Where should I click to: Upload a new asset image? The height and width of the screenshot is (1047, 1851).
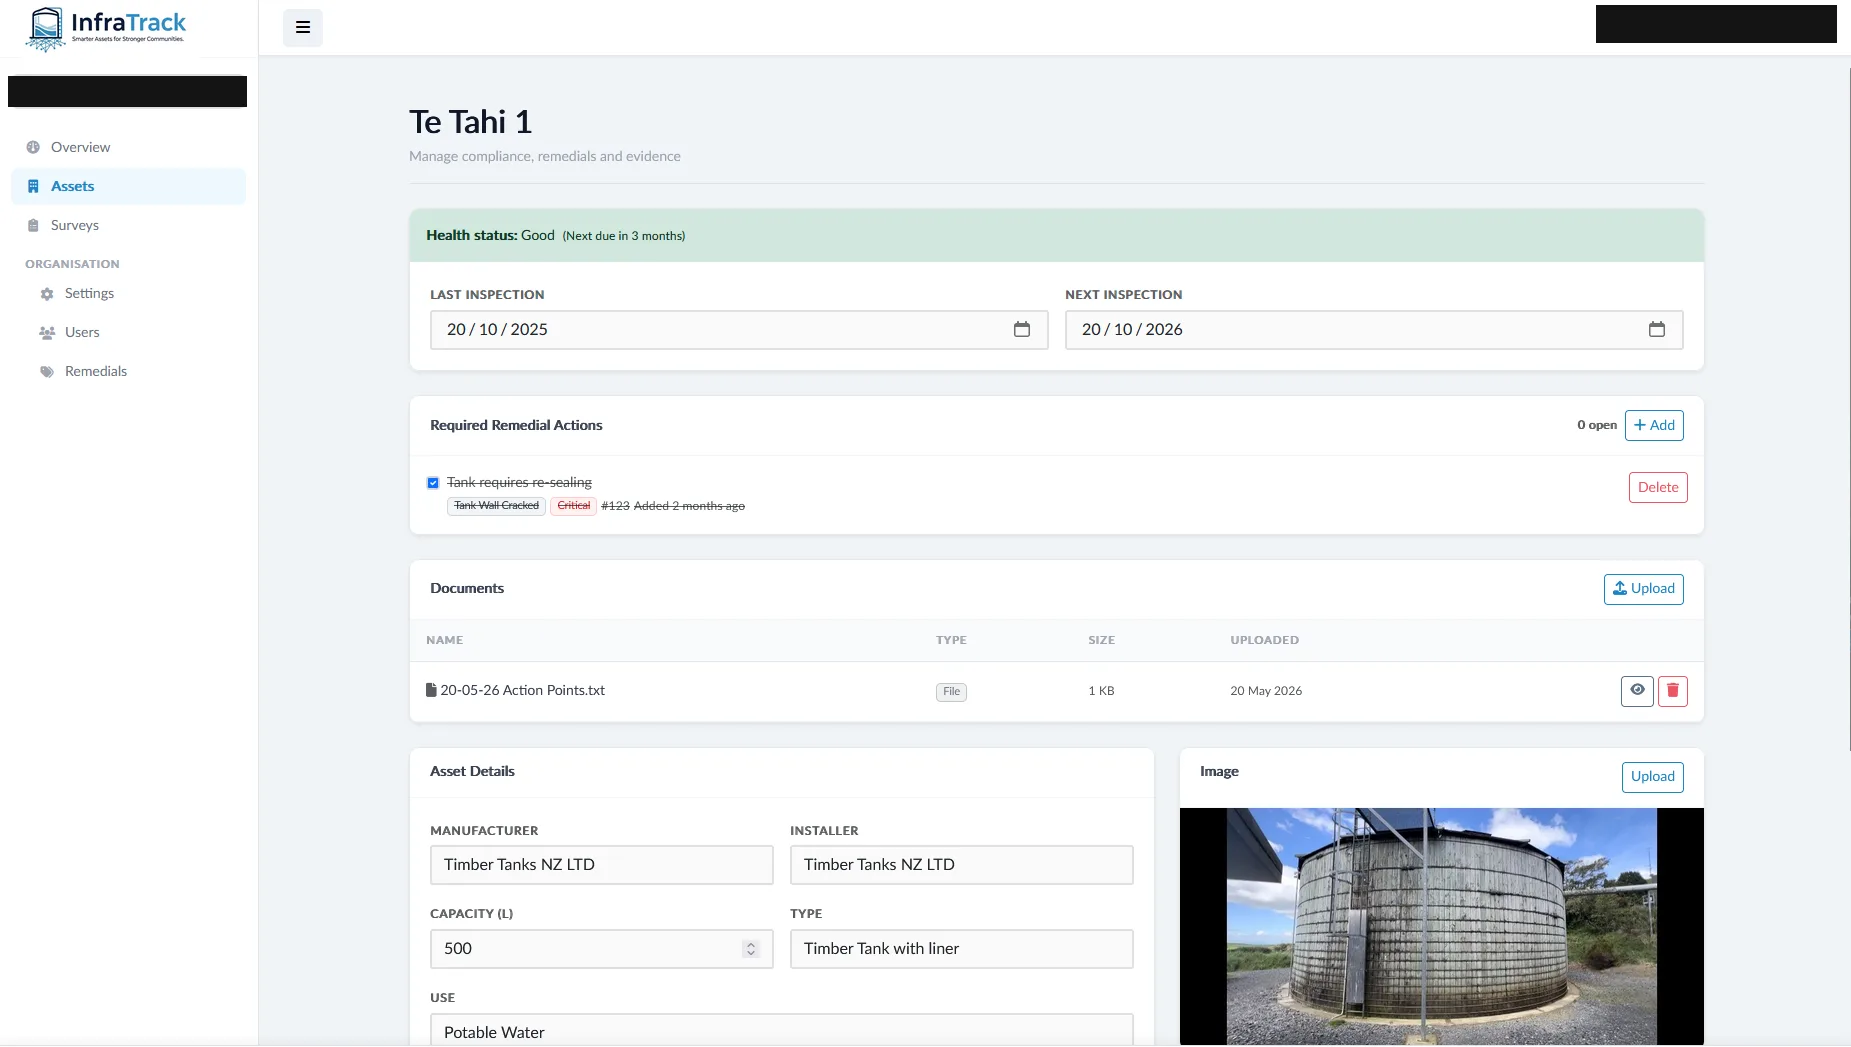1653,777
